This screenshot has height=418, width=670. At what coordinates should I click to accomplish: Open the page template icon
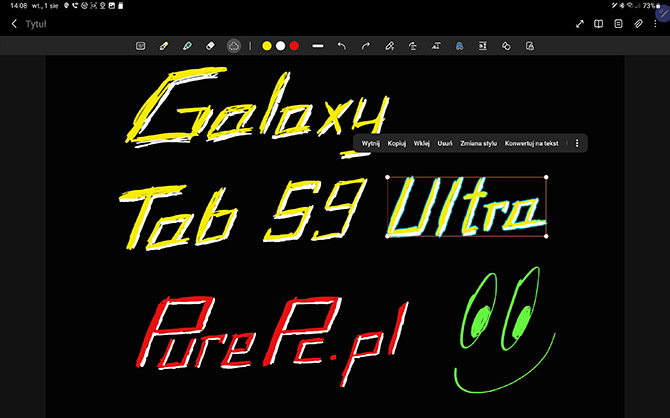point(618,24)
